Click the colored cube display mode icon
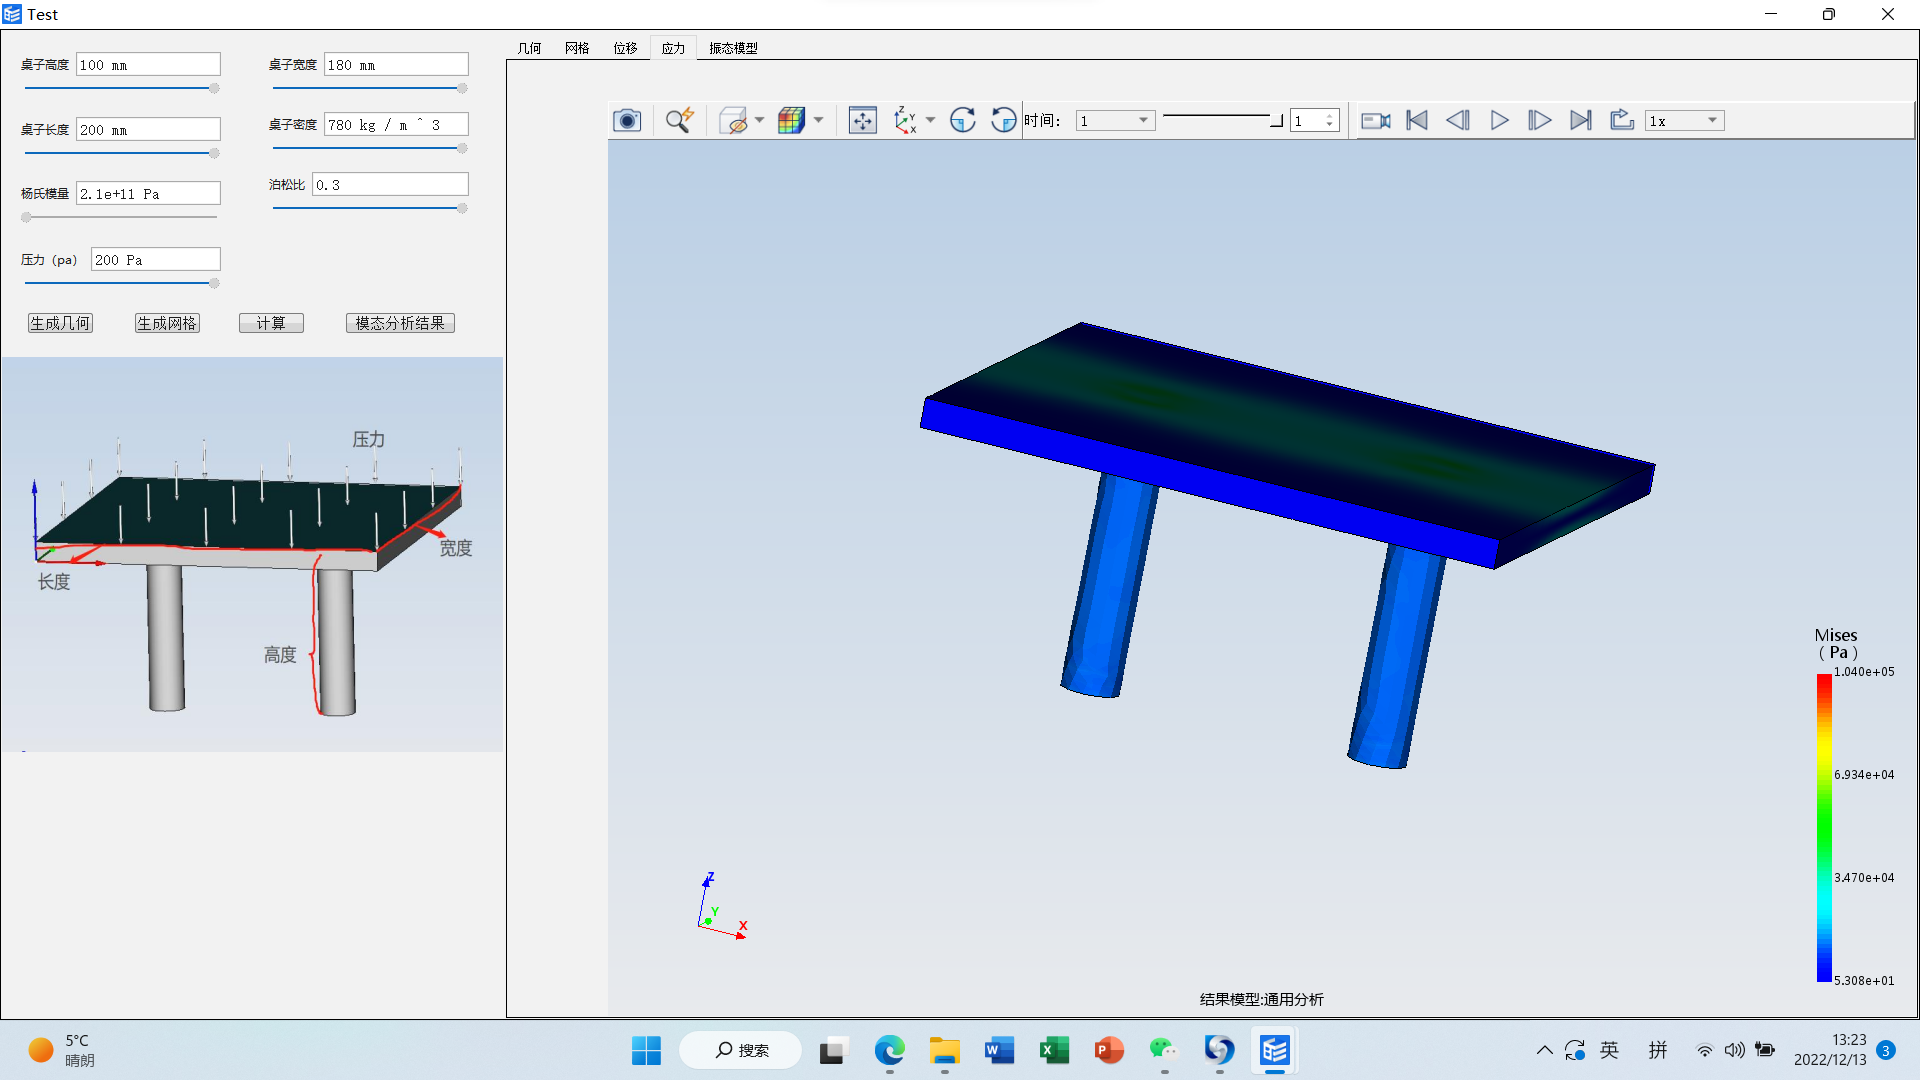The image size is (1920, 1080). [x=791, y=121]
